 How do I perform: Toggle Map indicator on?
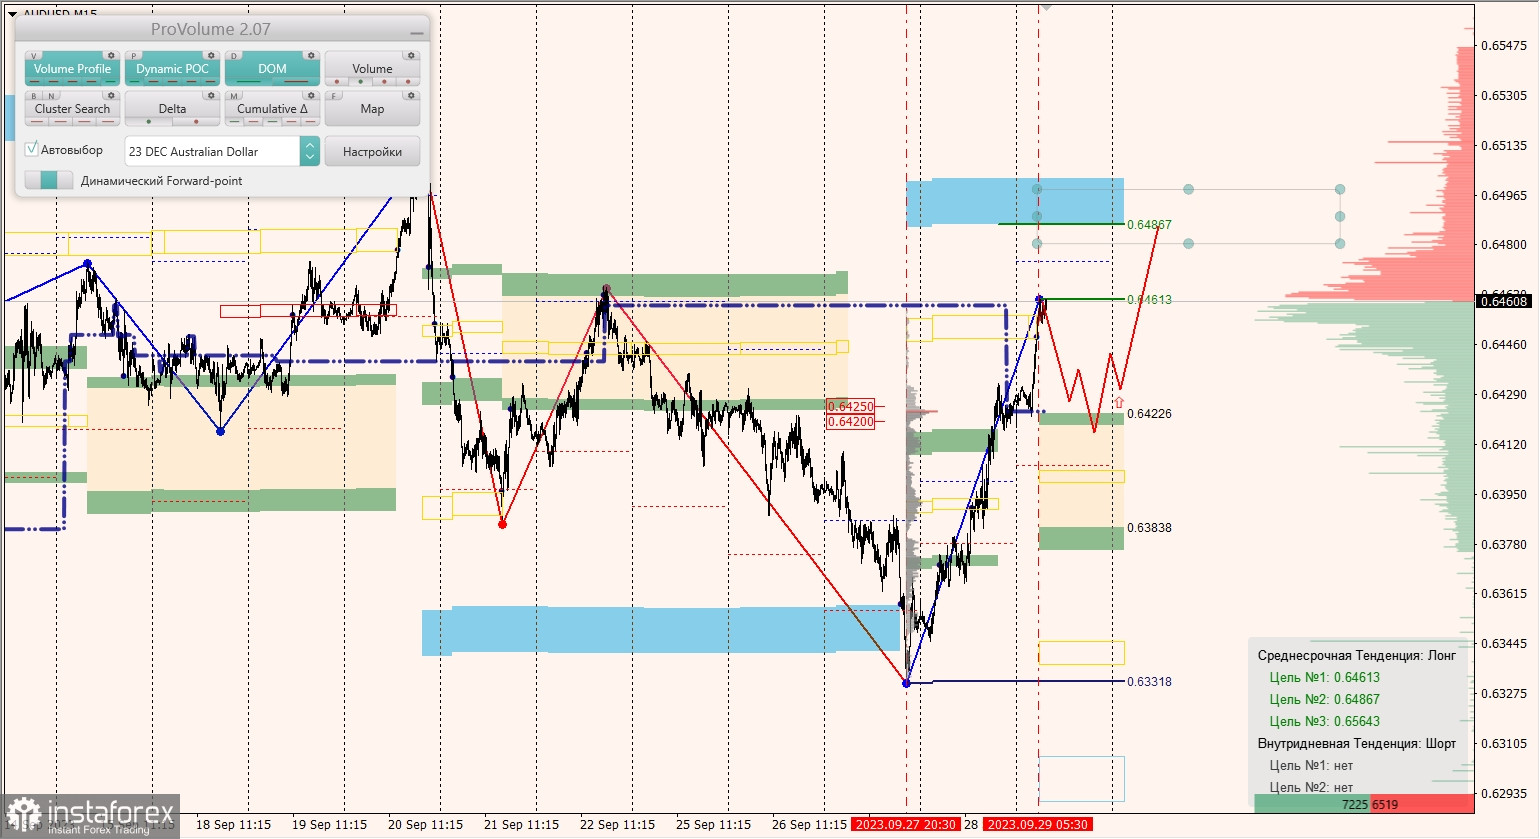coord(372,109)
